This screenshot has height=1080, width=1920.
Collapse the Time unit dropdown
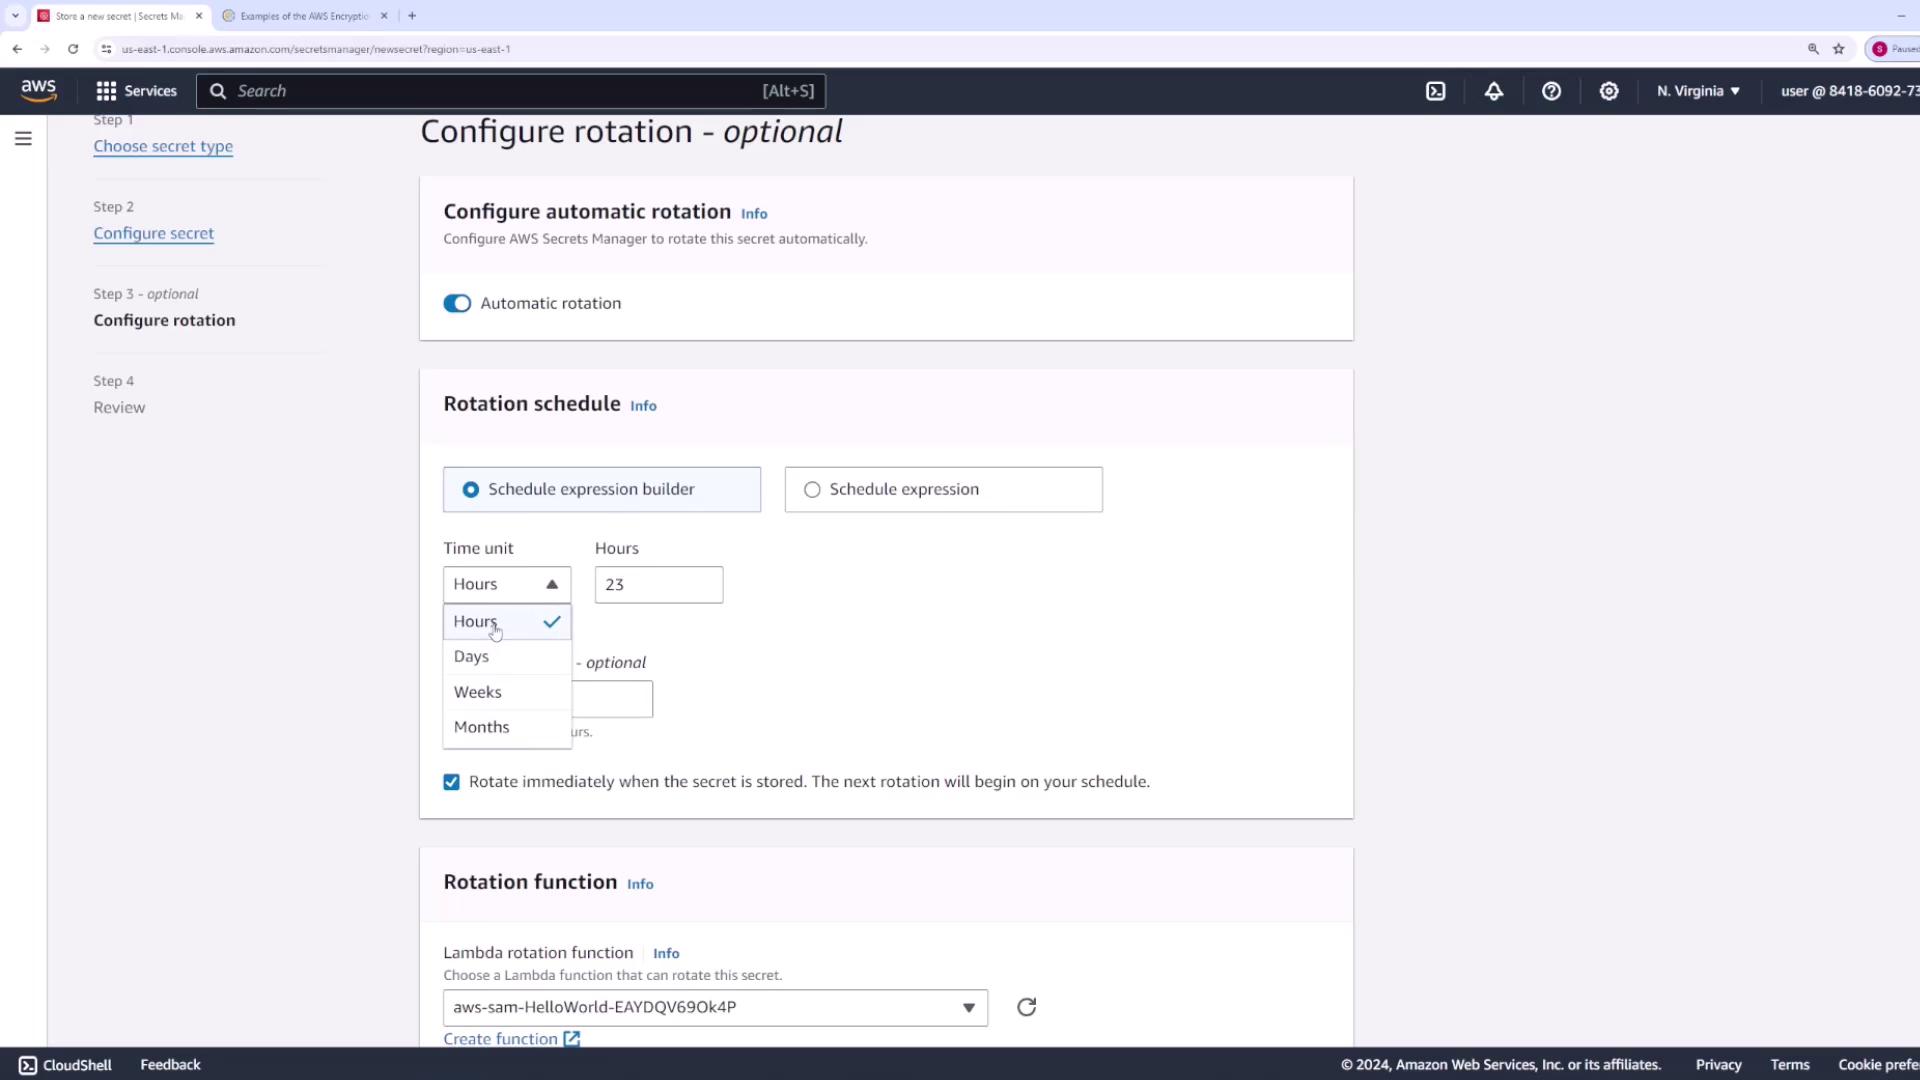[506, 585]
